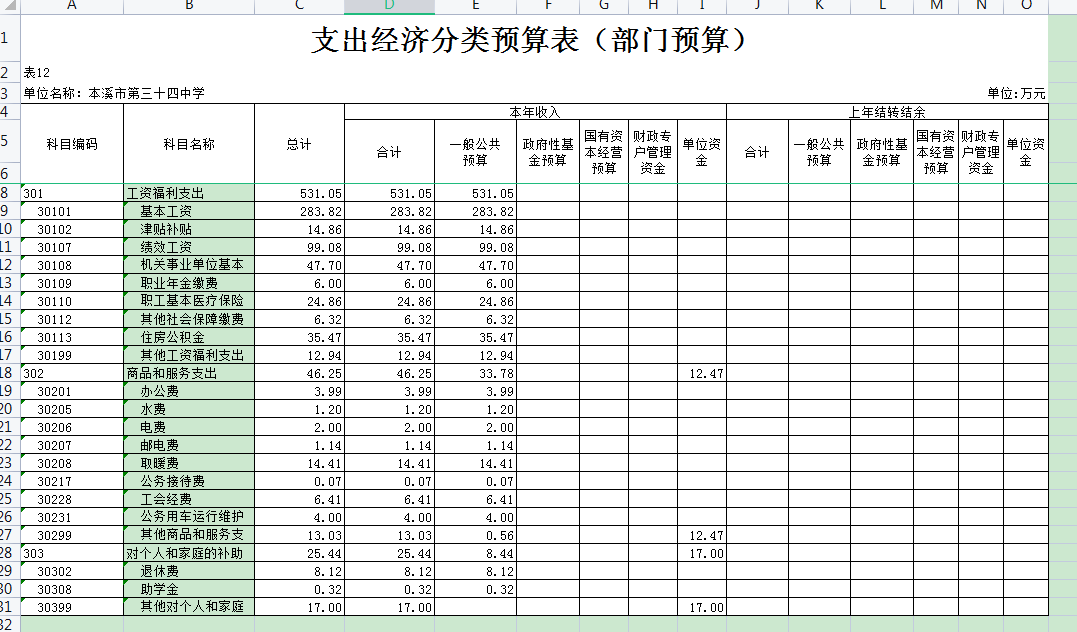
Task: Click code cell 301
Action: coord(72,193)
